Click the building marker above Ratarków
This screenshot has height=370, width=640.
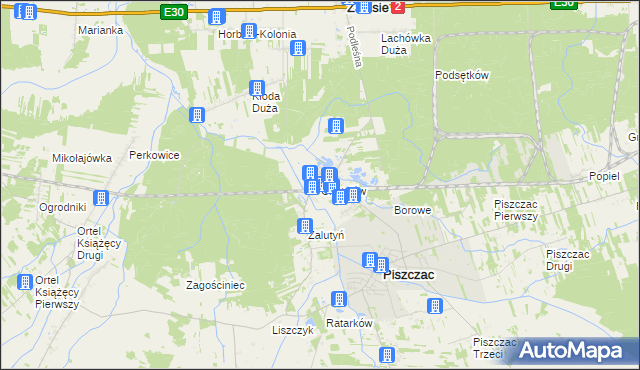click(x=339, y=299)
